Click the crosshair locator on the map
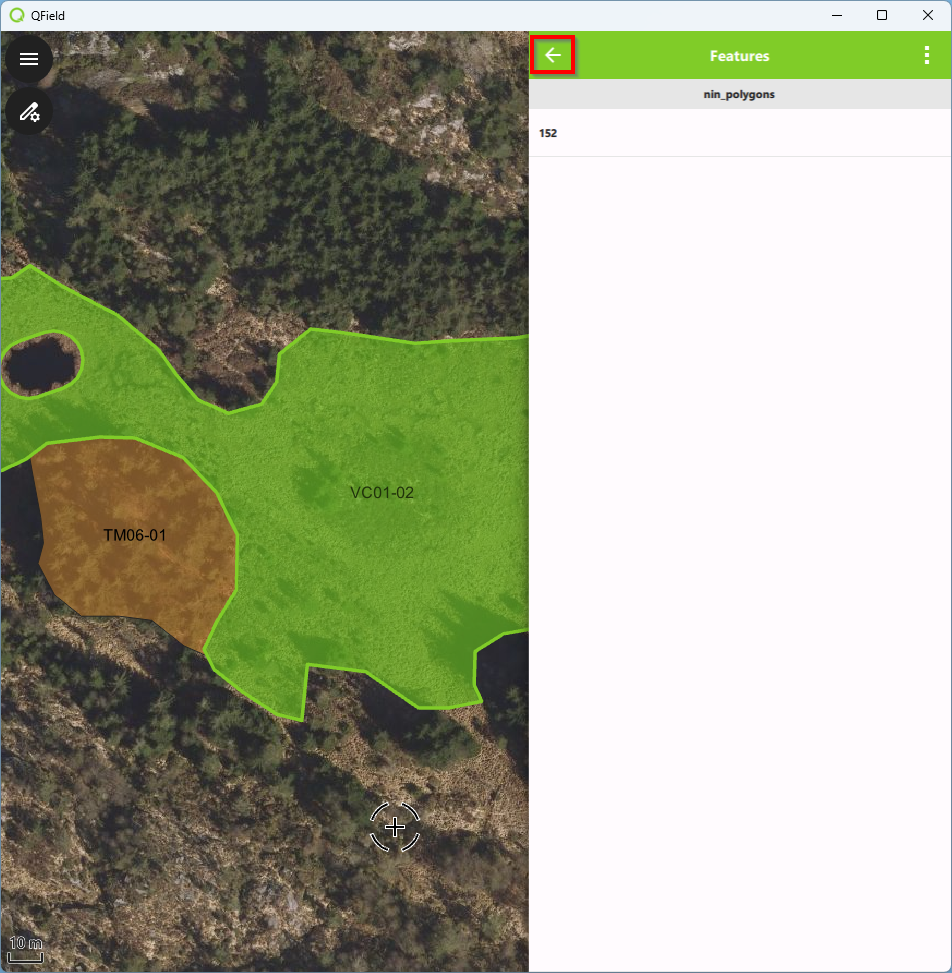Image resolution: width=952 pixels, height=973 pixels. [x=395, y=827]
